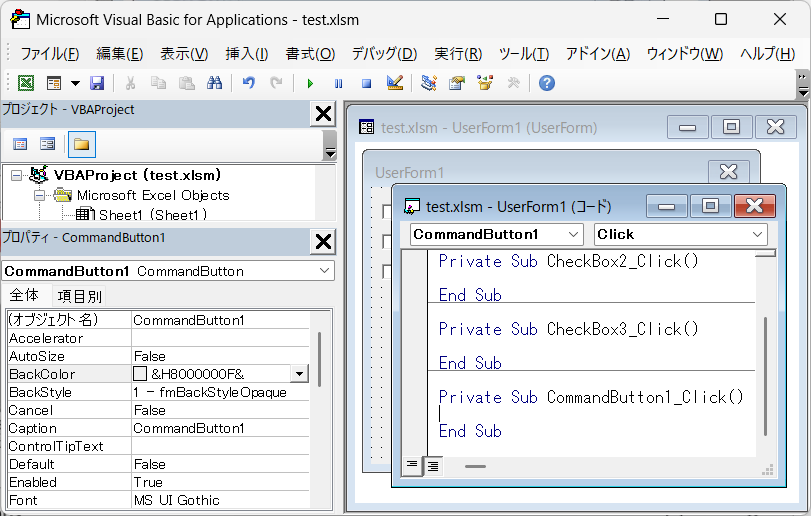The width and height of the screenshot is (811, 516).
Task: Save test.xlsm with floppy disk icon
Action: pos(97,83)
